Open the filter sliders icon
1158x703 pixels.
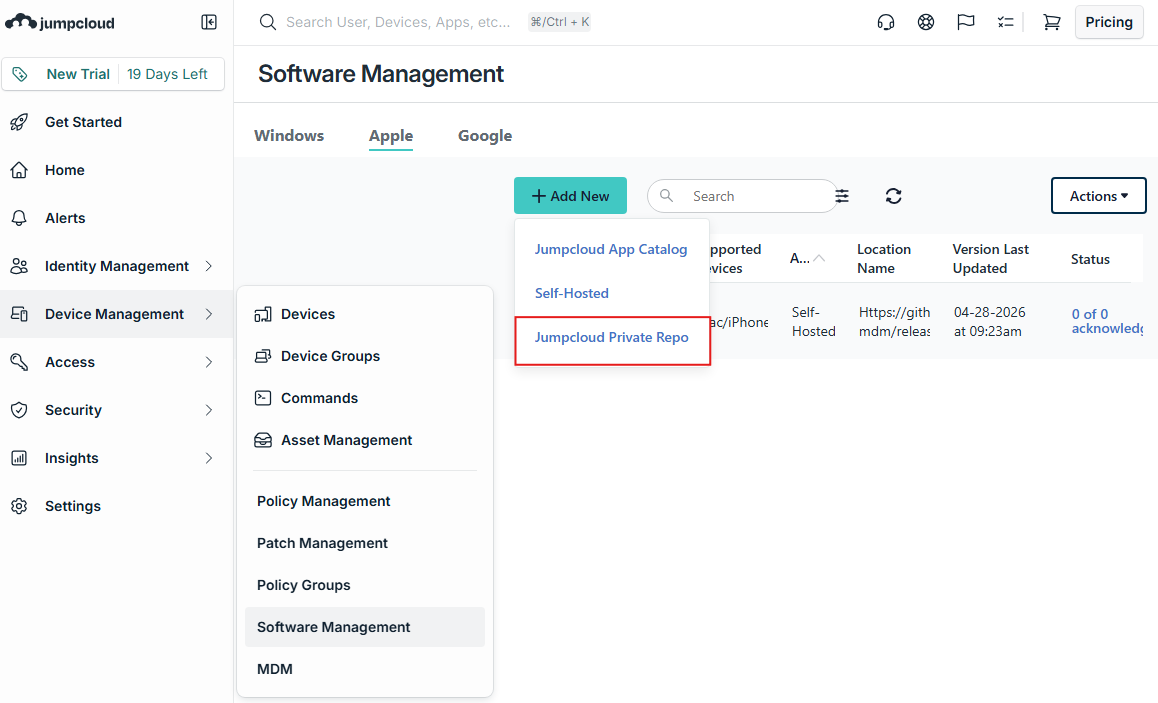pos(842,196)
